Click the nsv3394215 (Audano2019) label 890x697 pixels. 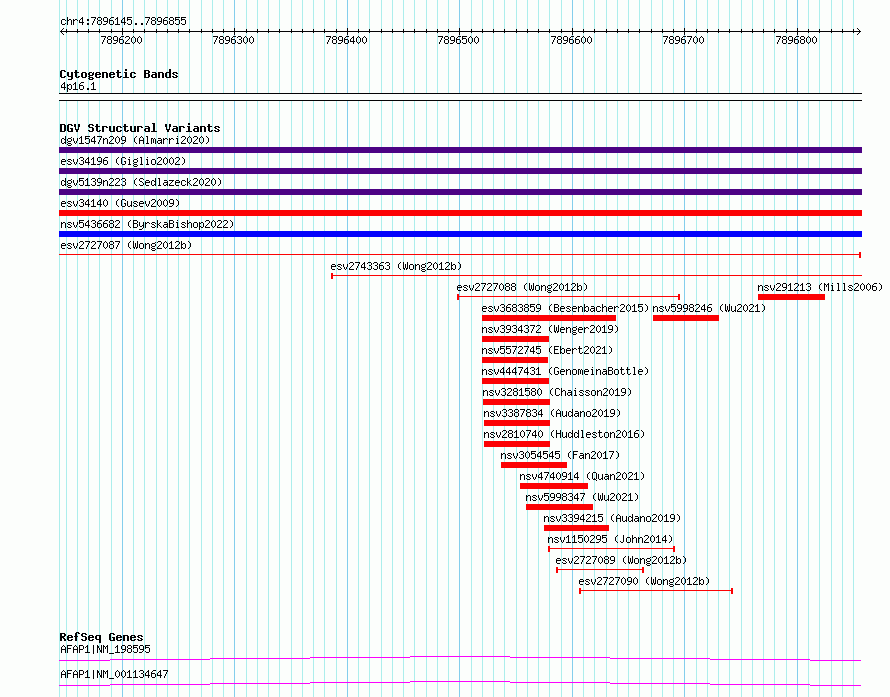pos(612,518)
